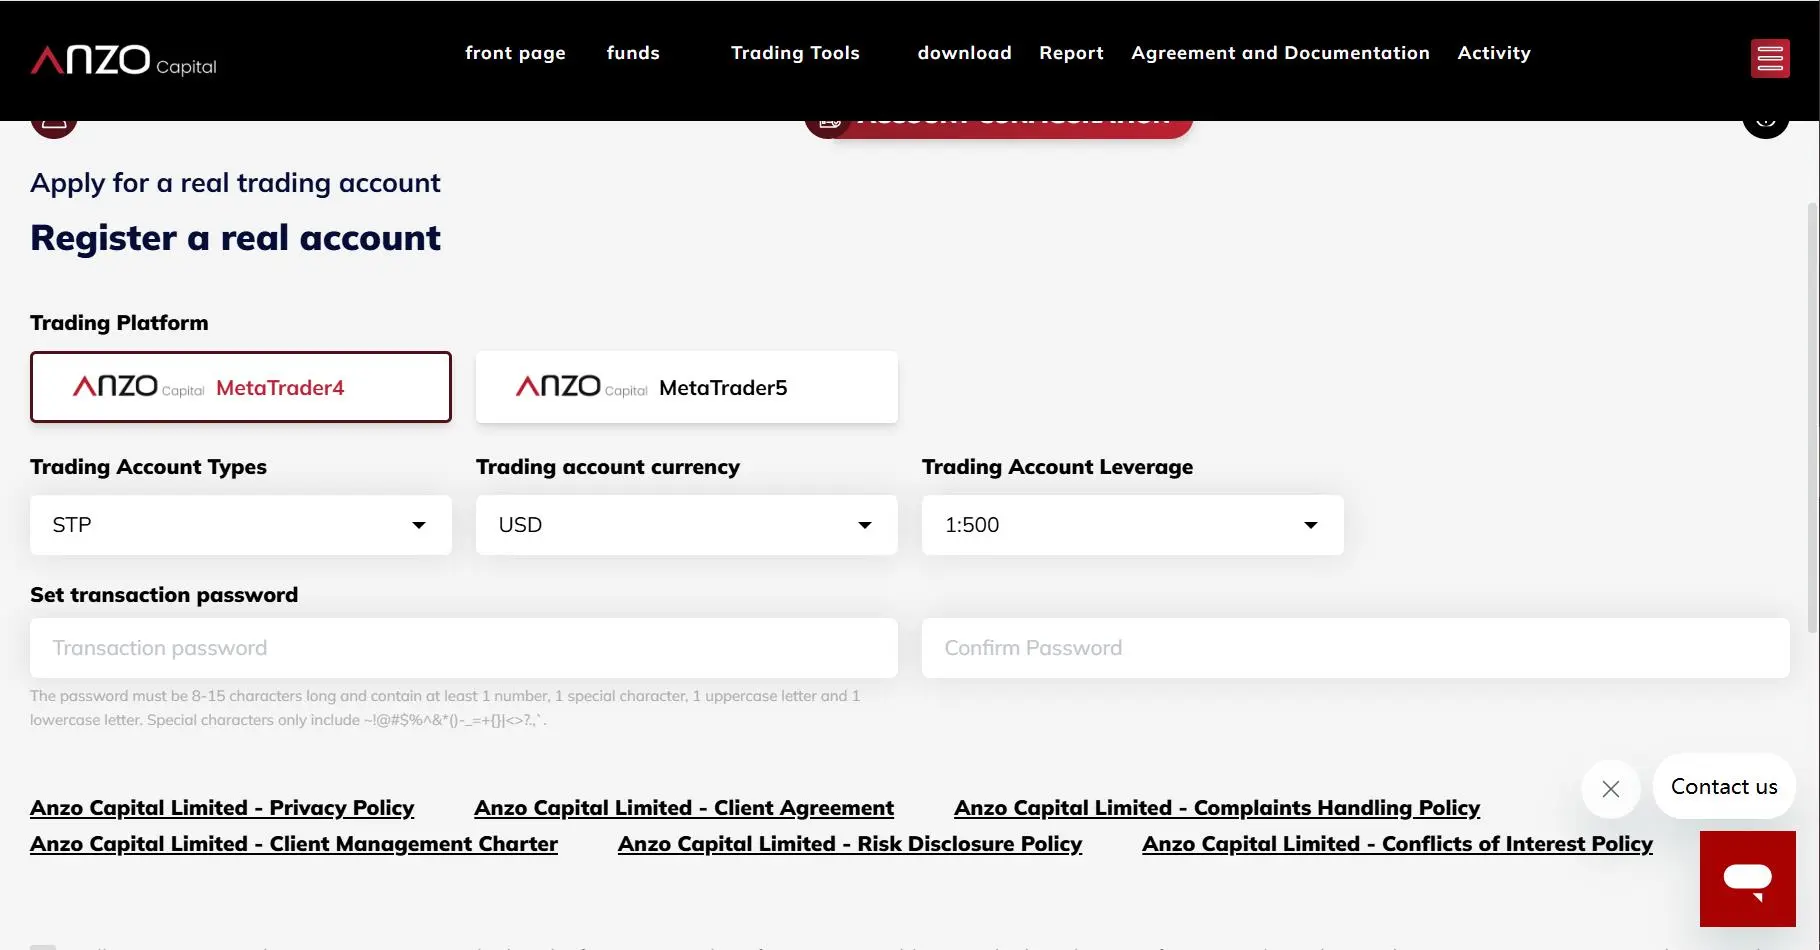Viewport: 1820px width, 950px height.
Task: Select the MetaTrader4 platform
Action: tap(241, 387)
